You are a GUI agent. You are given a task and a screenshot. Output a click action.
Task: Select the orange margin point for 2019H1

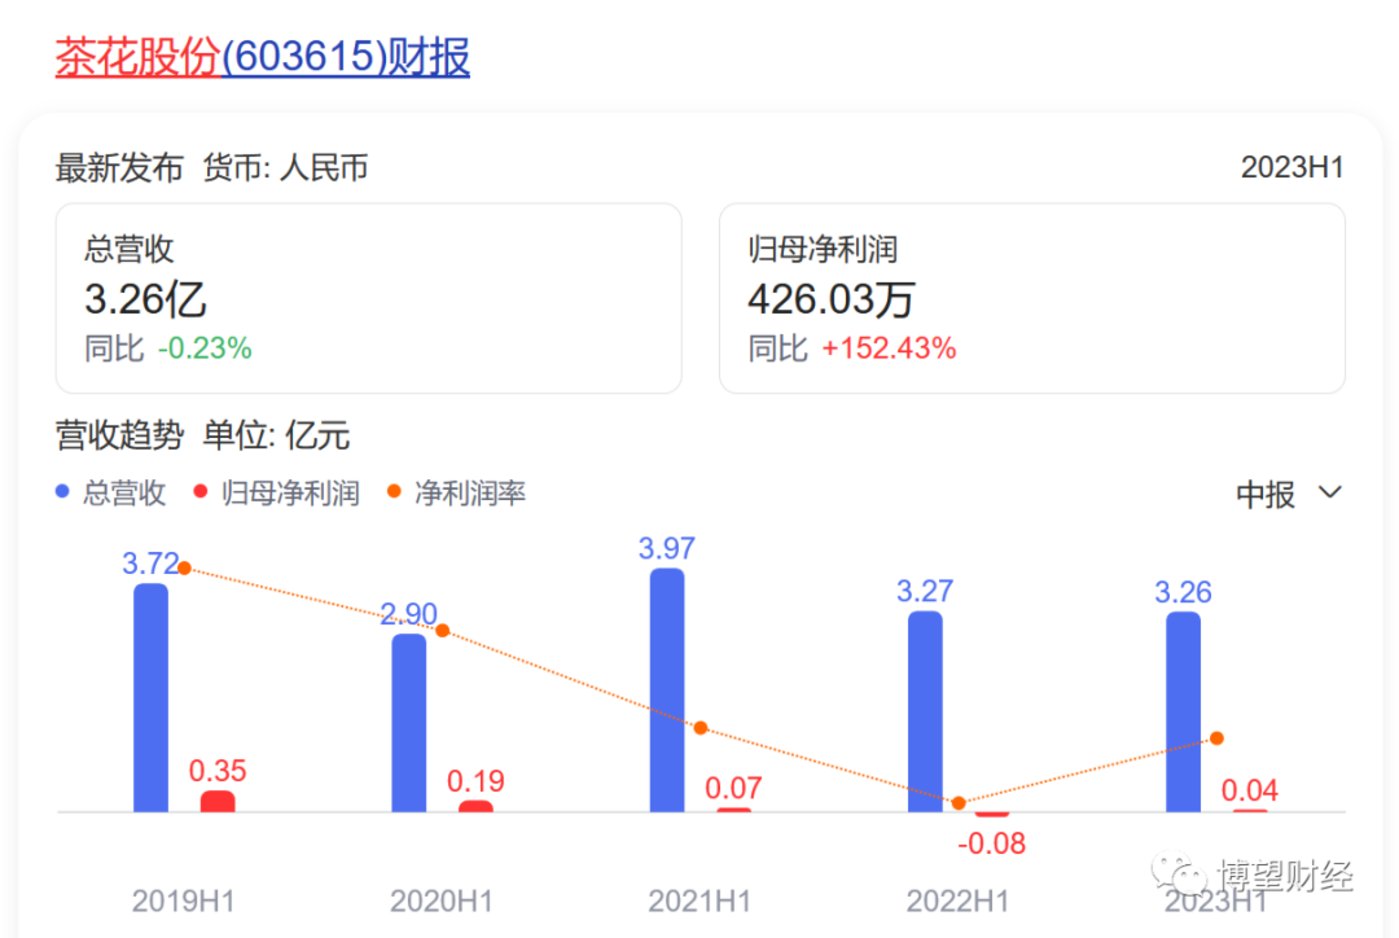coord(184,568)
